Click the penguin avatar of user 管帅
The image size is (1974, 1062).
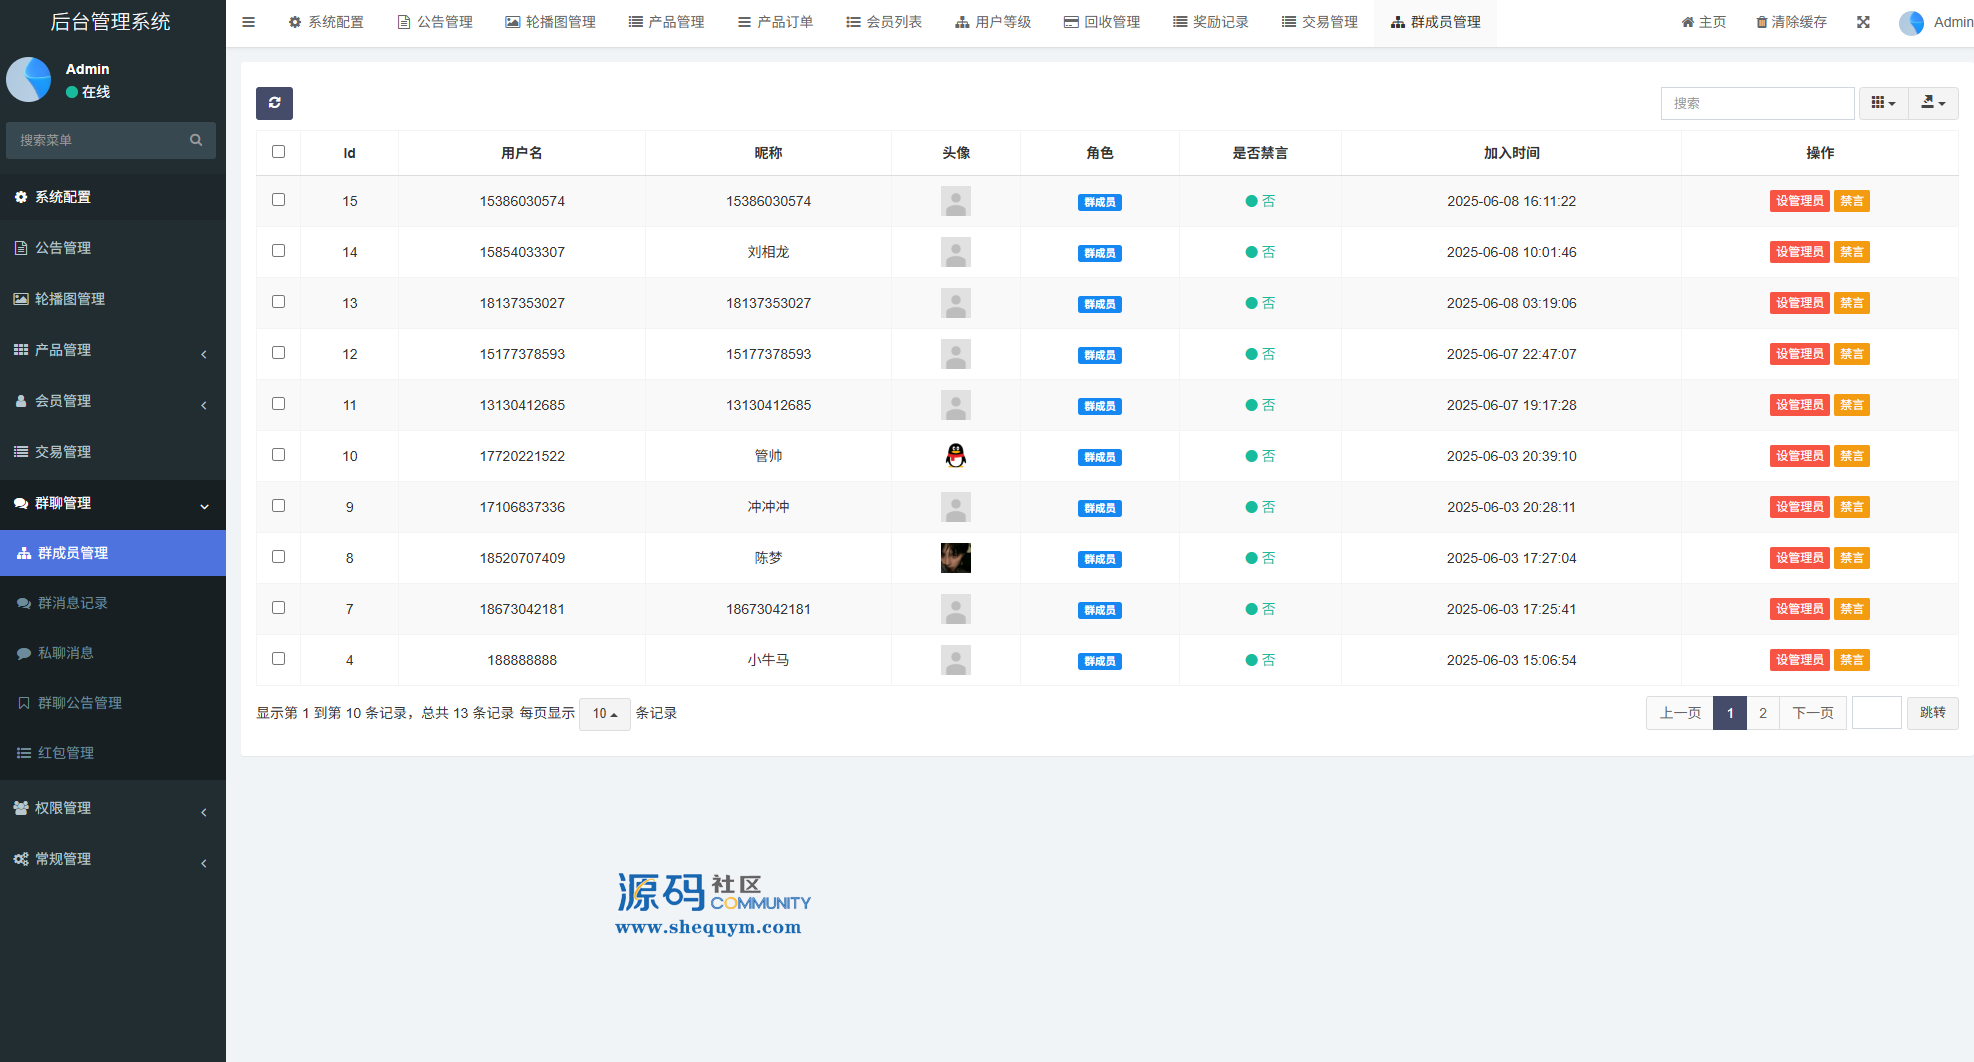(x=956, y=456)
